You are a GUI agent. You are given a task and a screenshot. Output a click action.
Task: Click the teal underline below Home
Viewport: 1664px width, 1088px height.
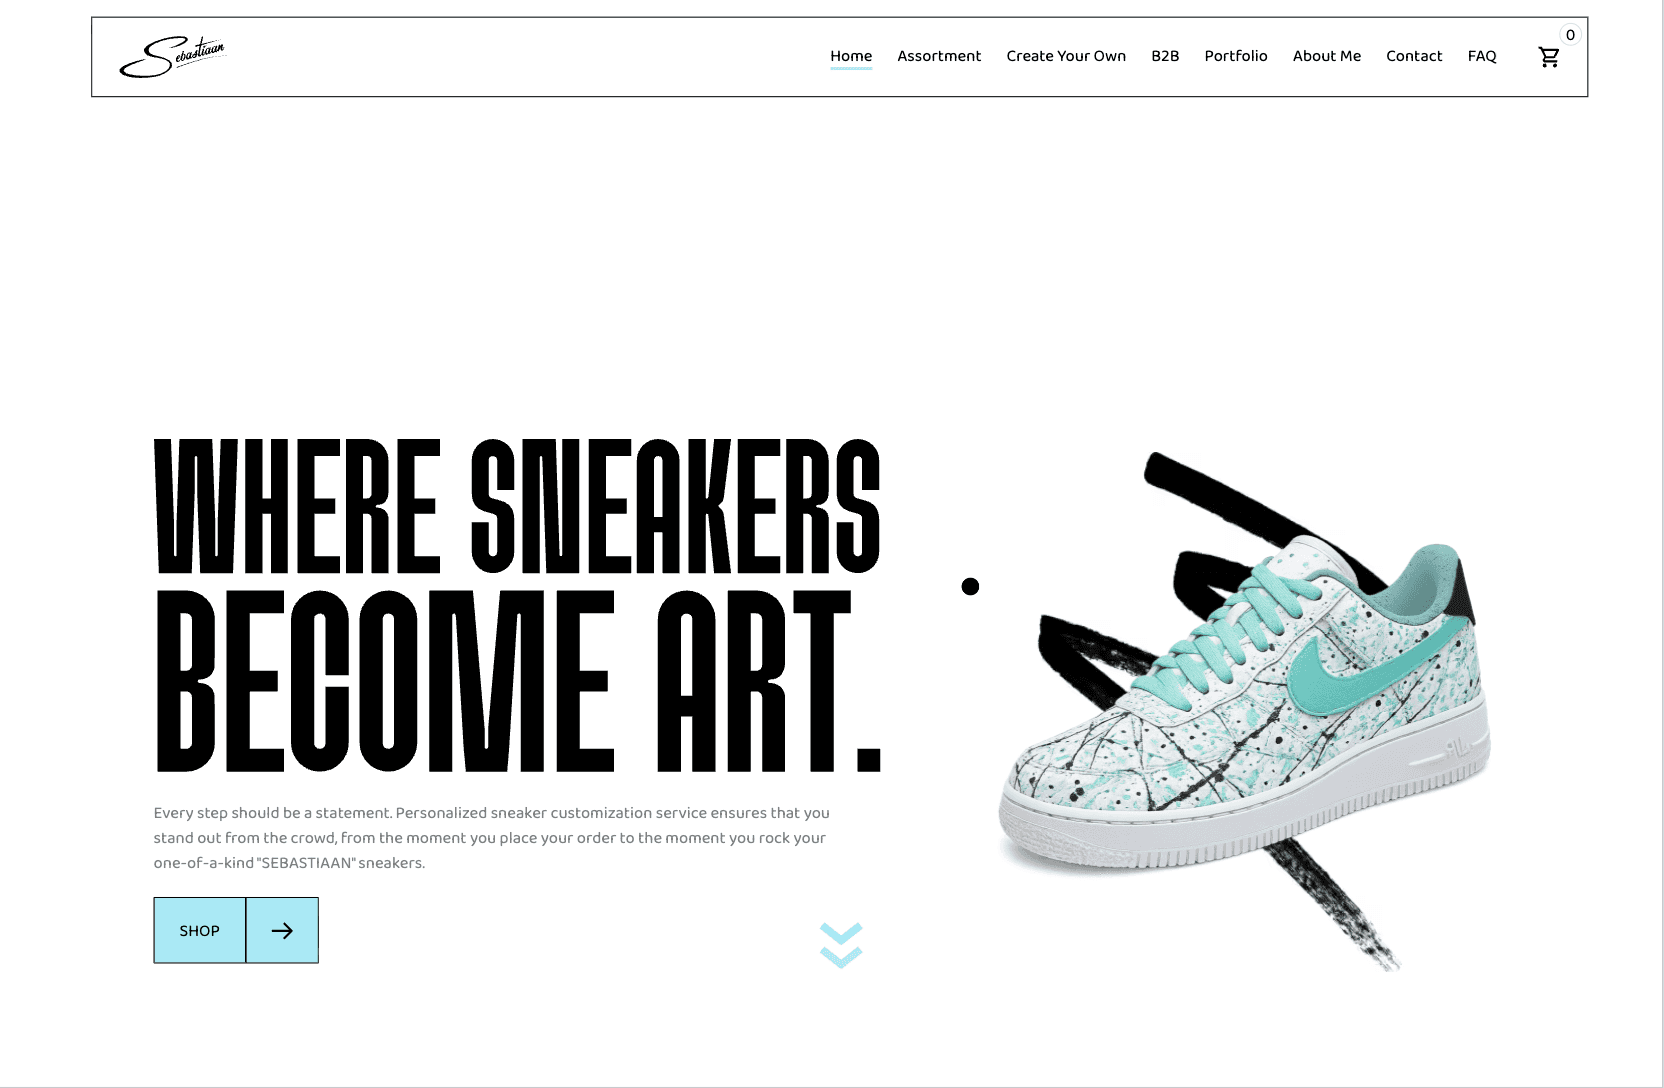point(851,69)
